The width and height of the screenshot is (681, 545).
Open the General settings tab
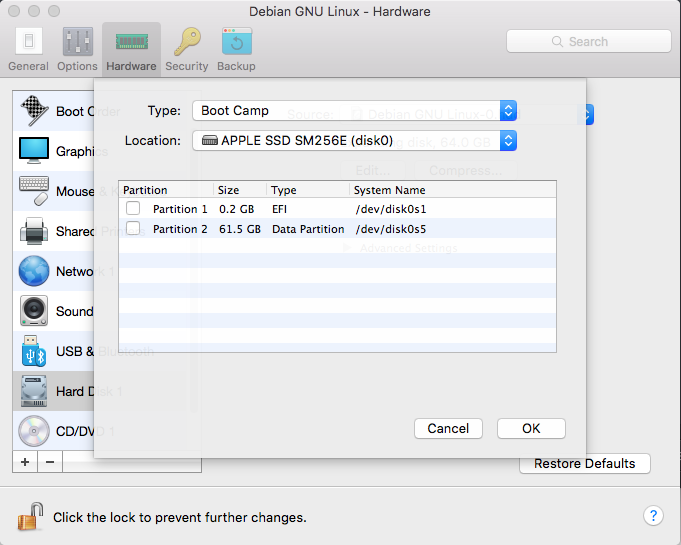[28, 49]
